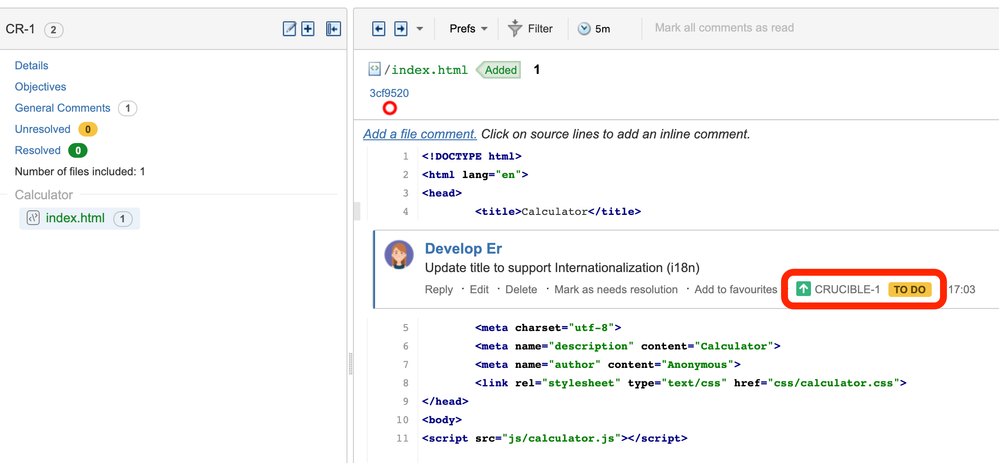Open the Prefs dropdown menu
Image resolution: width=999 pixels, height=463 pixels.
point(468,29)
